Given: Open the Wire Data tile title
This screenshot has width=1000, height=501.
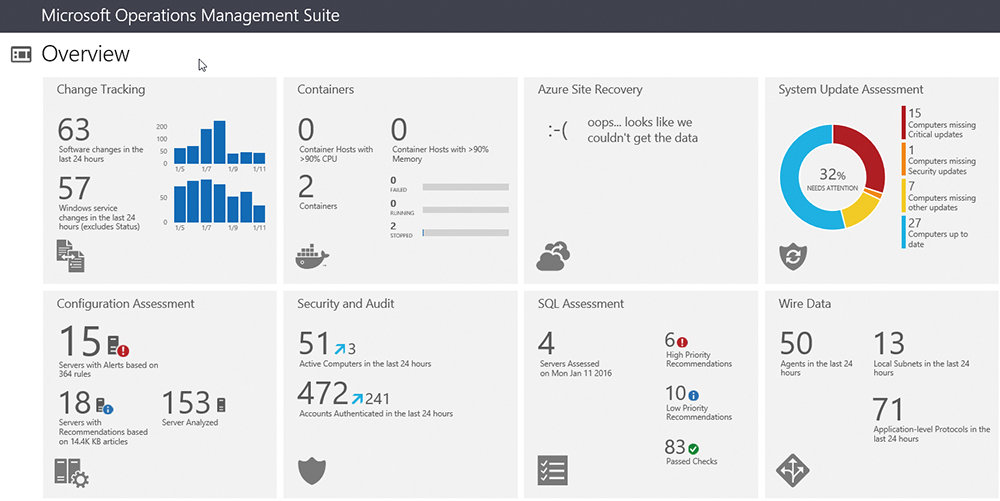Looking at the screenshot, I should [x=804, y=304].
